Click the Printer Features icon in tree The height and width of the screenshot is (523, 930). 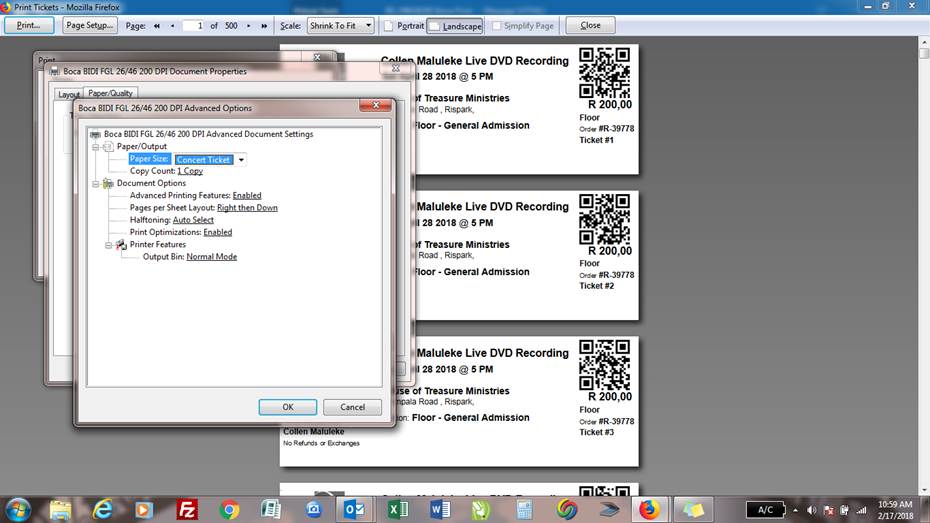coord(121,244)
